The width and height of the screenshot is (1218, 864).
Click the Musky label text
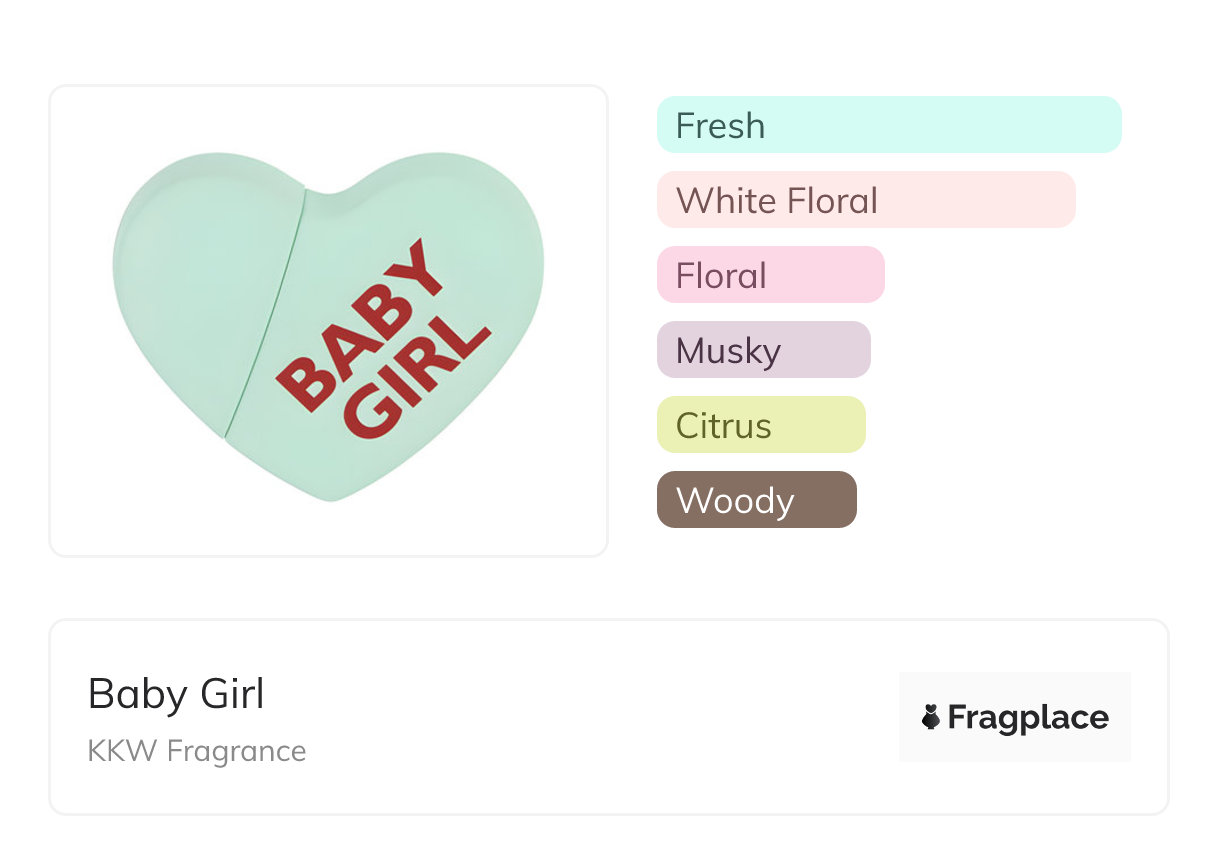728,351
